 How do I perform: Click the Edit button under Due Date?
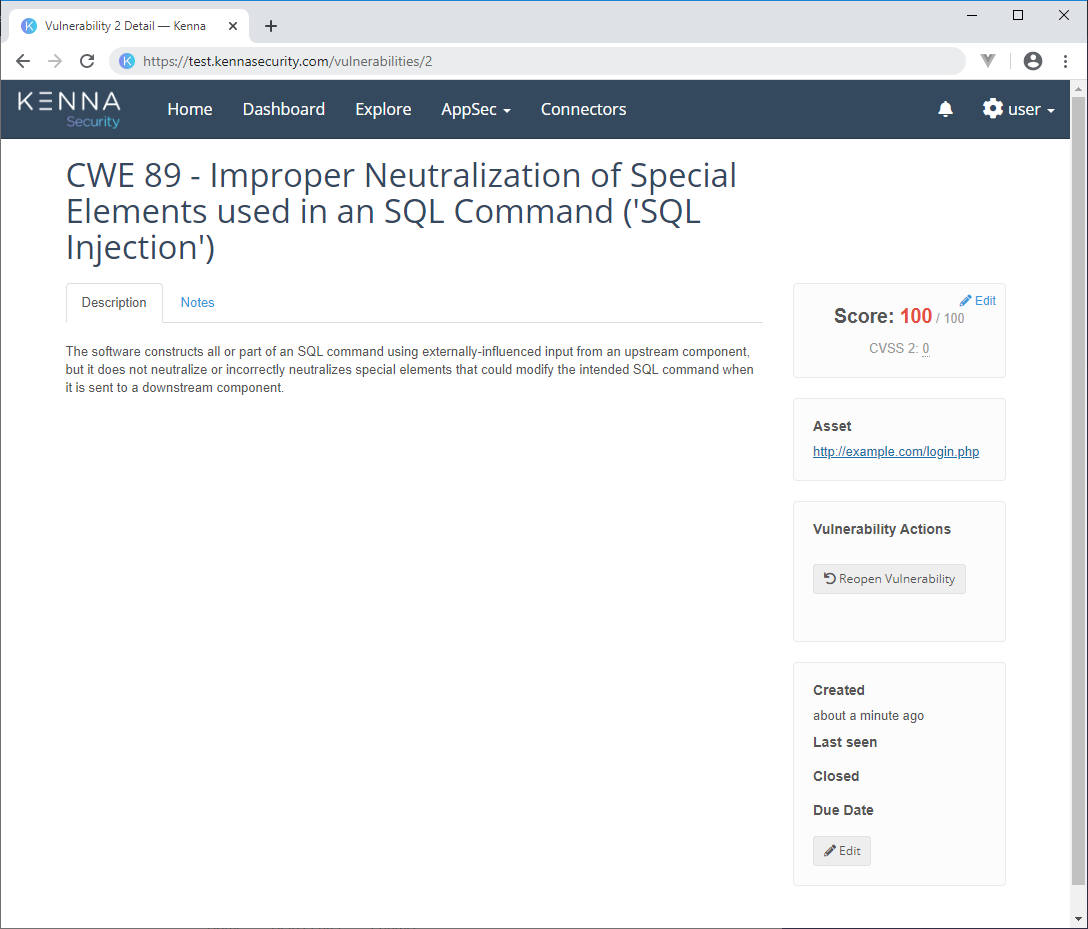(x=841, y=850)
